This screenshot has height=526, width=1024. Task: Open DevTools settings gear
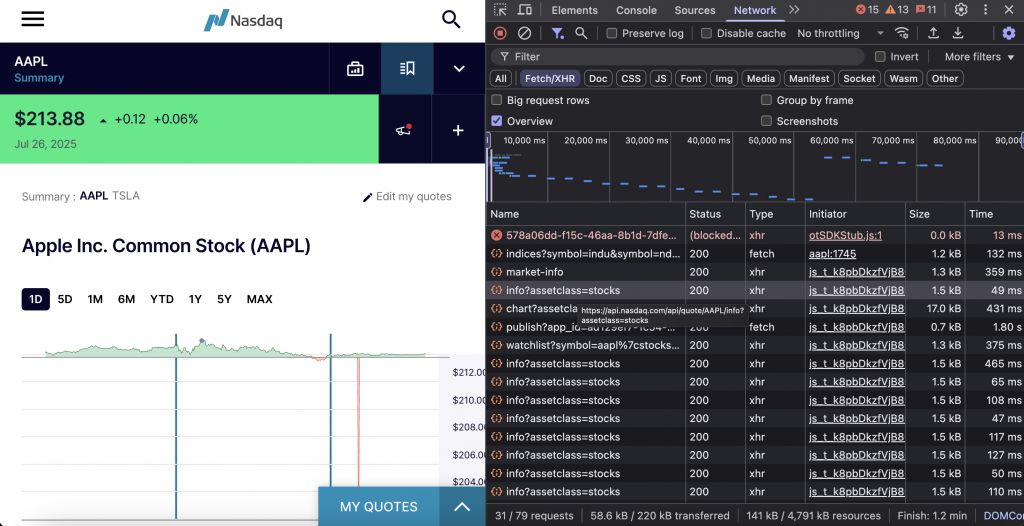coord(961,10)
